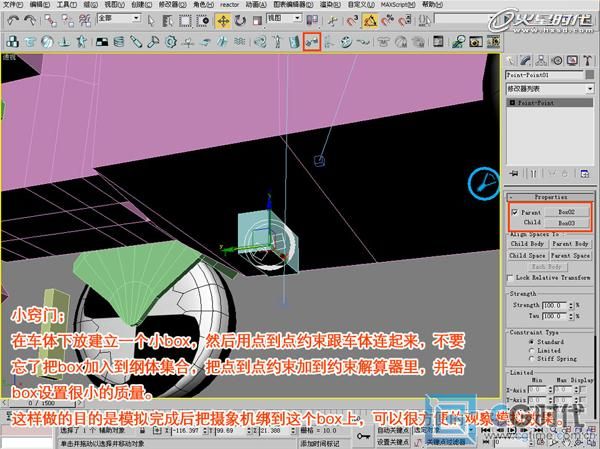Activate the Select and Rotate tool
Screen dimensions: 600x449
click(x=240, y=21)
